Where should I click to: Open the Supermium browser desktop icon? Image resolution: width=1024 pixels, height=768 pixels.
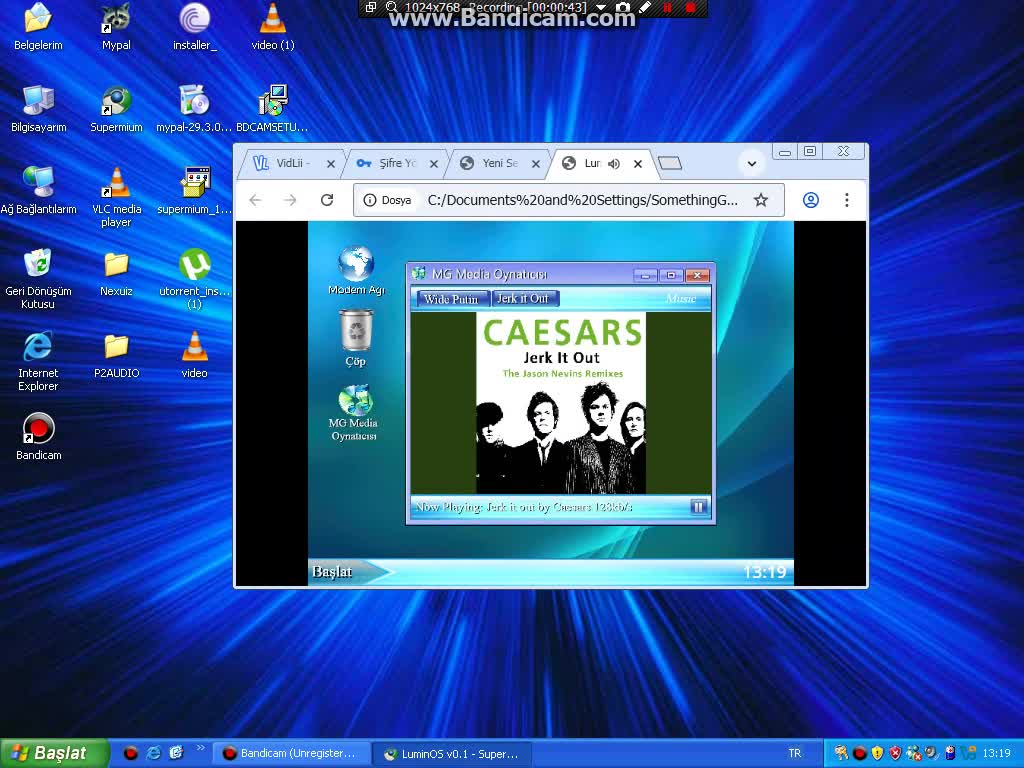click(115, 100)
